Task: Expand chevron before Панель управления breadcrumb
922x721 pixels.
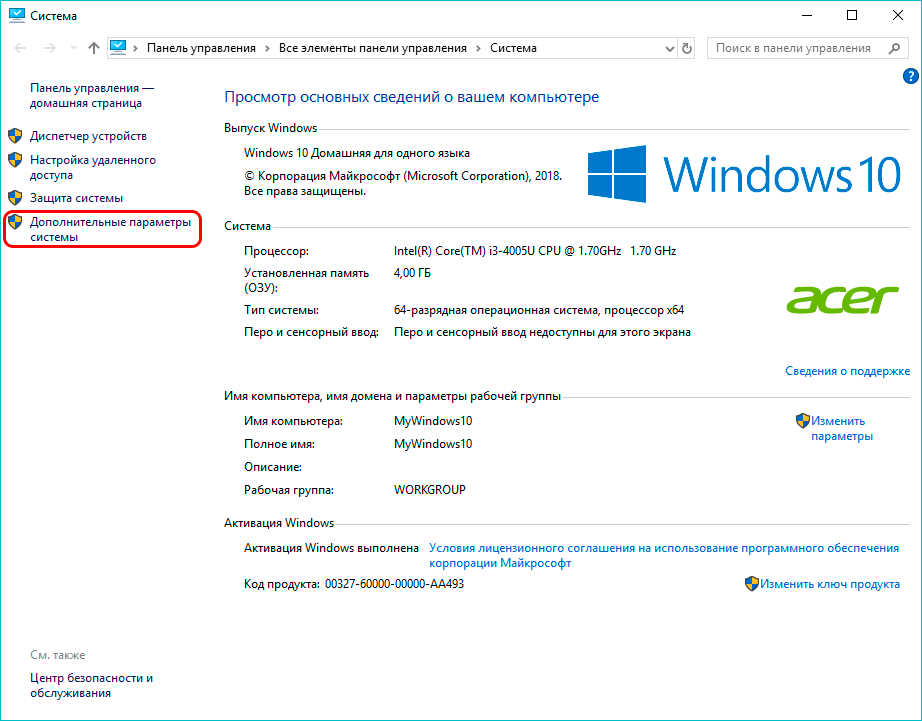Action: coord(135,48)
